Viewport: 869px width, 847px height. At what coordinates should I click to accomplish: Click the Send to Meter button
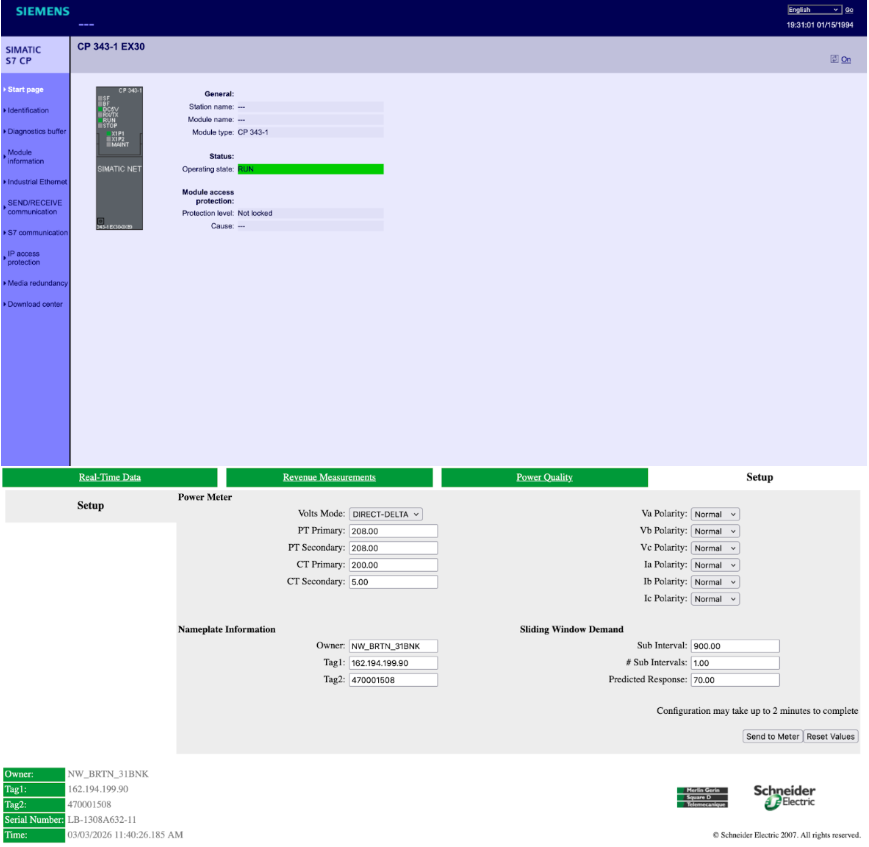pyautogui.click(x=772, y=736)
